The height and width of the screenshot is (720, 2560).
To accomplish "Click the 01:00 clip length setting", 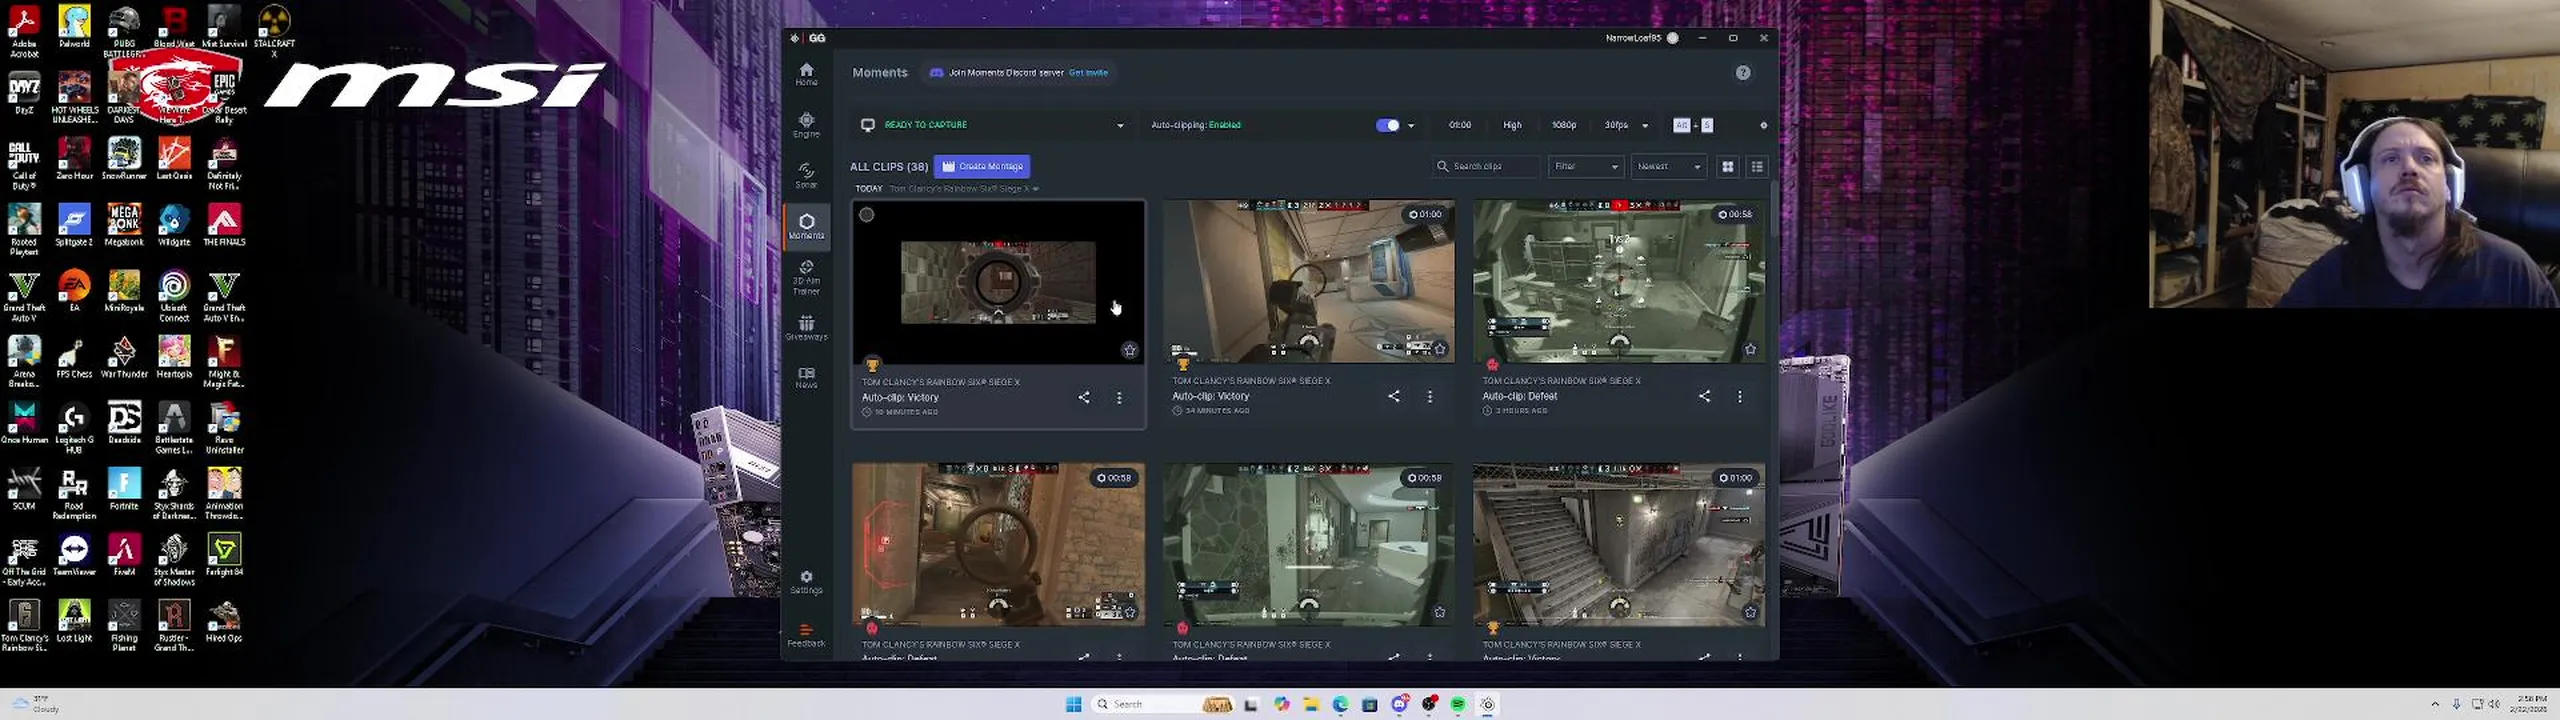I will point(1459,125).
